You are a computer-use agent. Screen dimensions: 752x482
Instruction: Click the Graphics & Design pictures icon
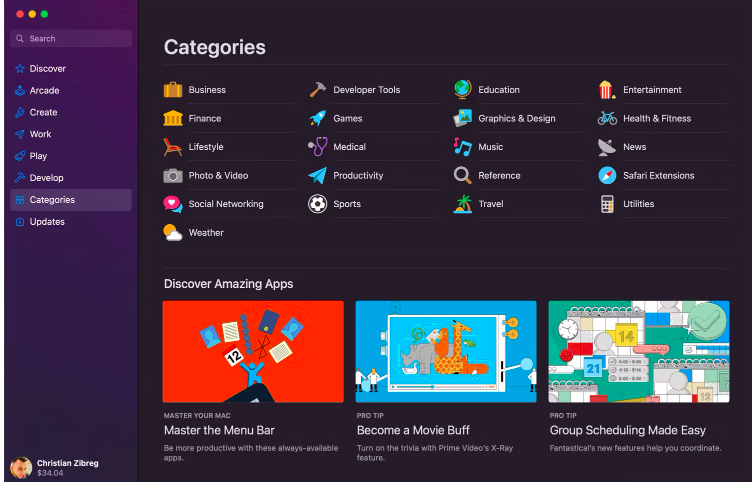tap(463, 118)
